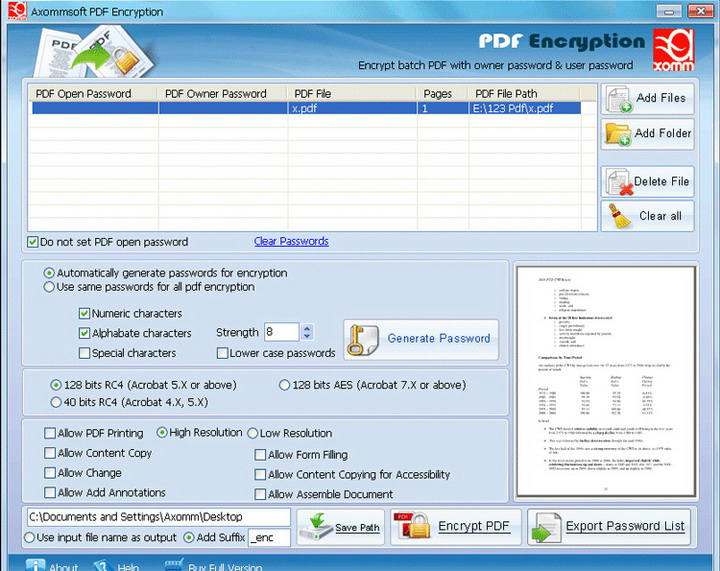Enable Allow Change
The height and width of the screenshot is (571, 720).
tap(50, 473)
